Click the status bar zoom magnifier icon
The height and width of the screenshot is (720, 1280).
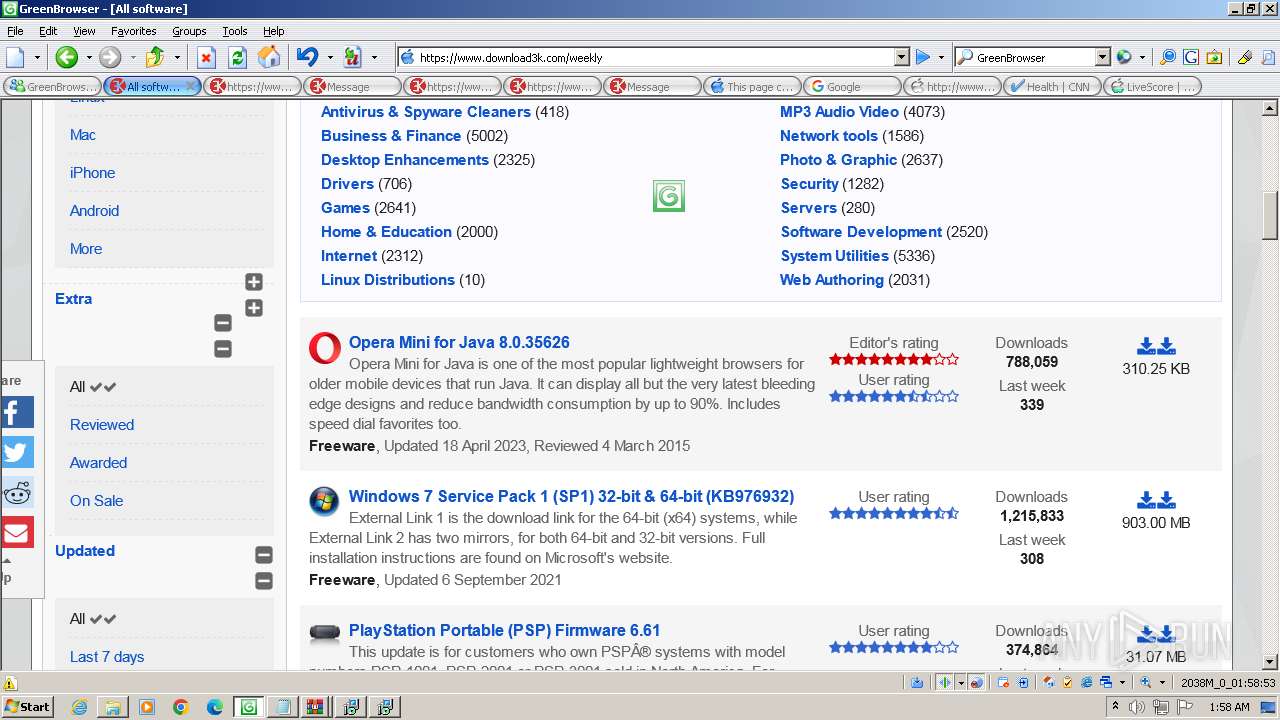point(1146,682)
